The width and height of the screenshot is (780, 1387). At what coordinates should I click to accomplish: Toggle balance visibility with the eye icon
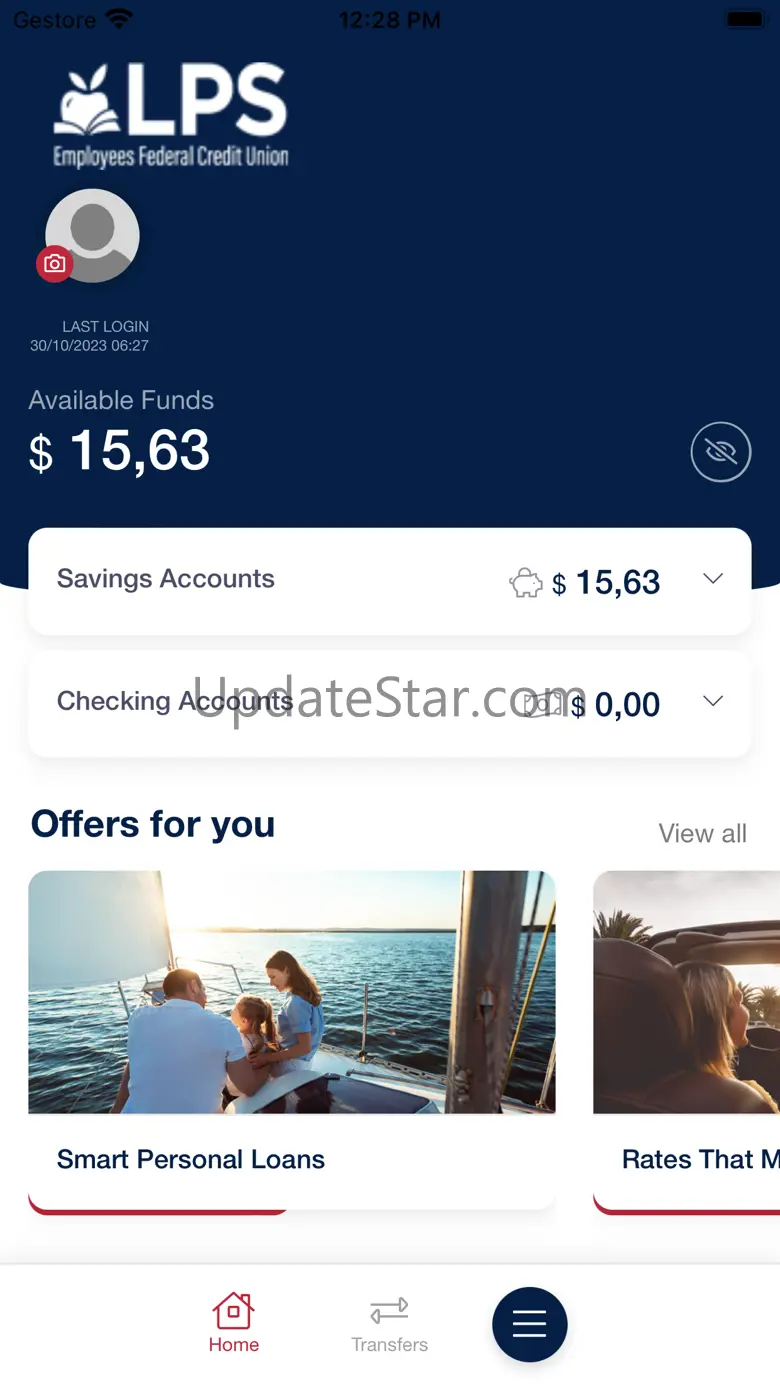tap(721, 452)
